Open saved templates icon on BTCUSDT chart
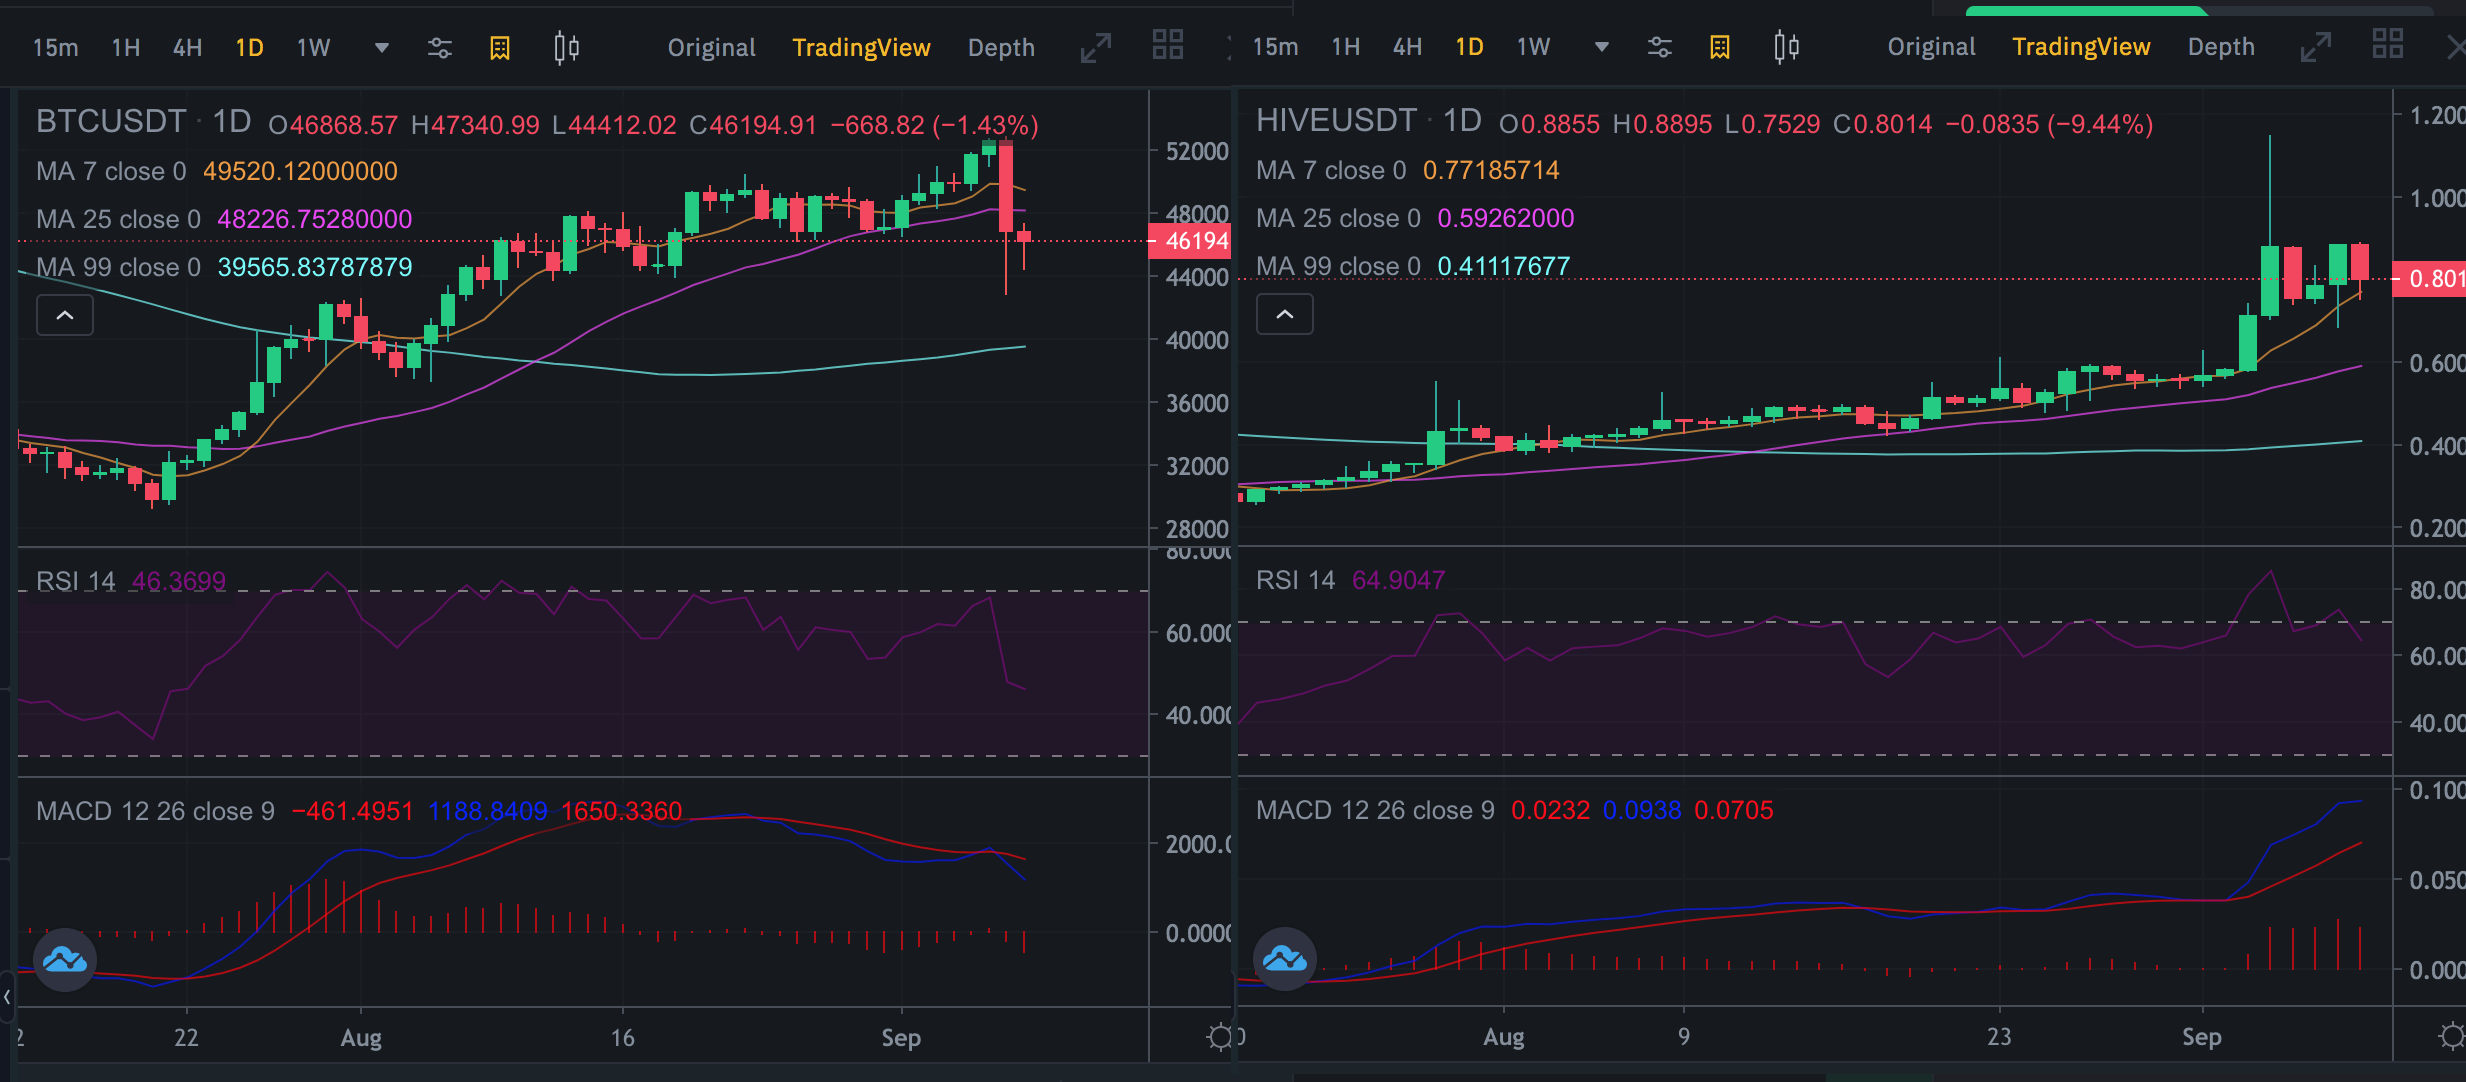The width and height of the screenshot is (2466, 1082). point(500,48)
